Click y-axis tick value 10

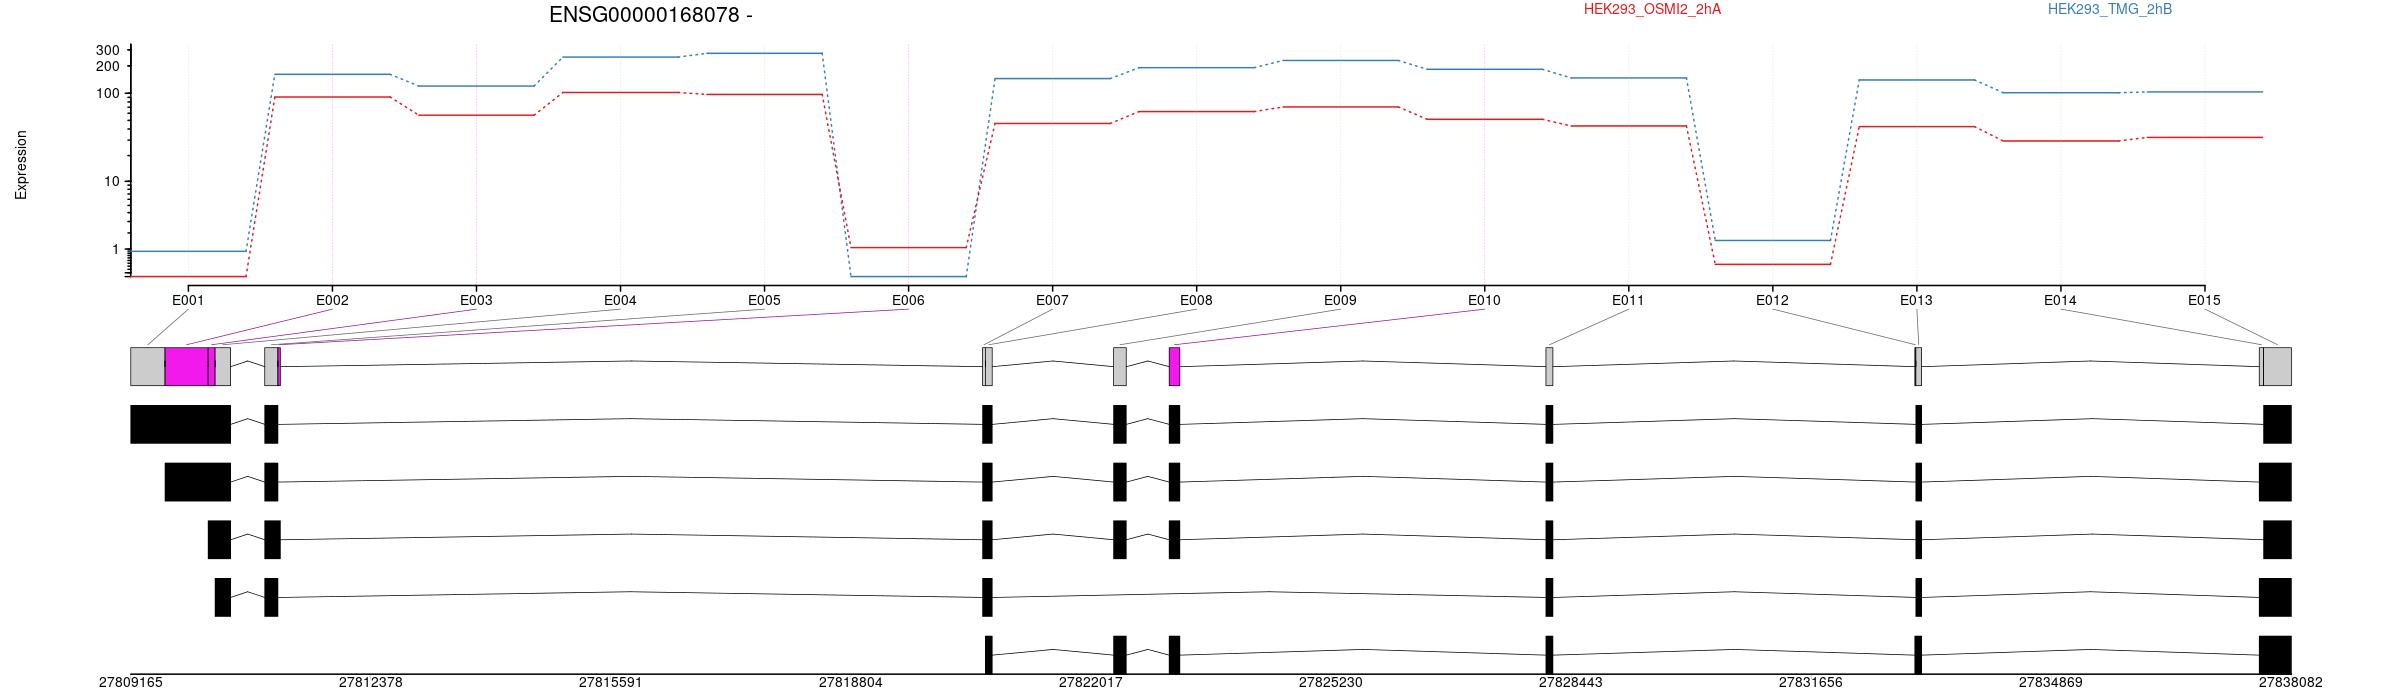(x=112, y=182)
